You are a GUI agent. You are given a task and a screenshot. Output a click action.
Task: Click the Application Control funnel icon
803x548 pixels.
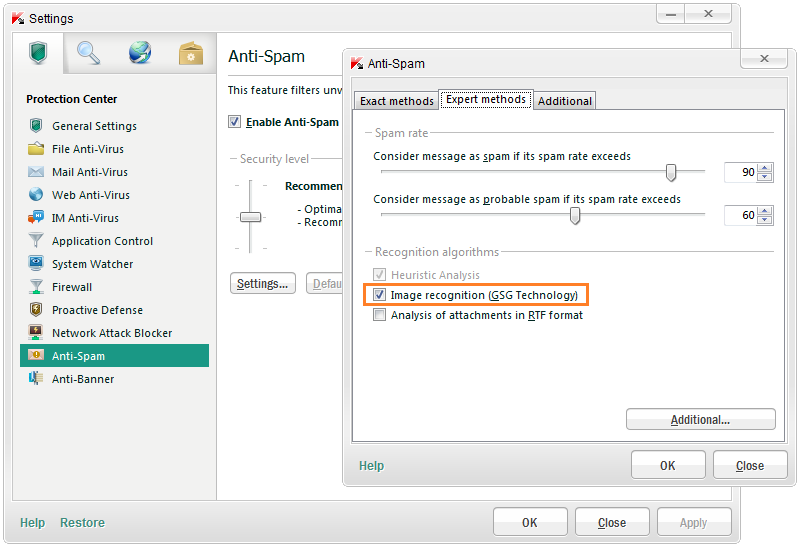click(36, 240)
